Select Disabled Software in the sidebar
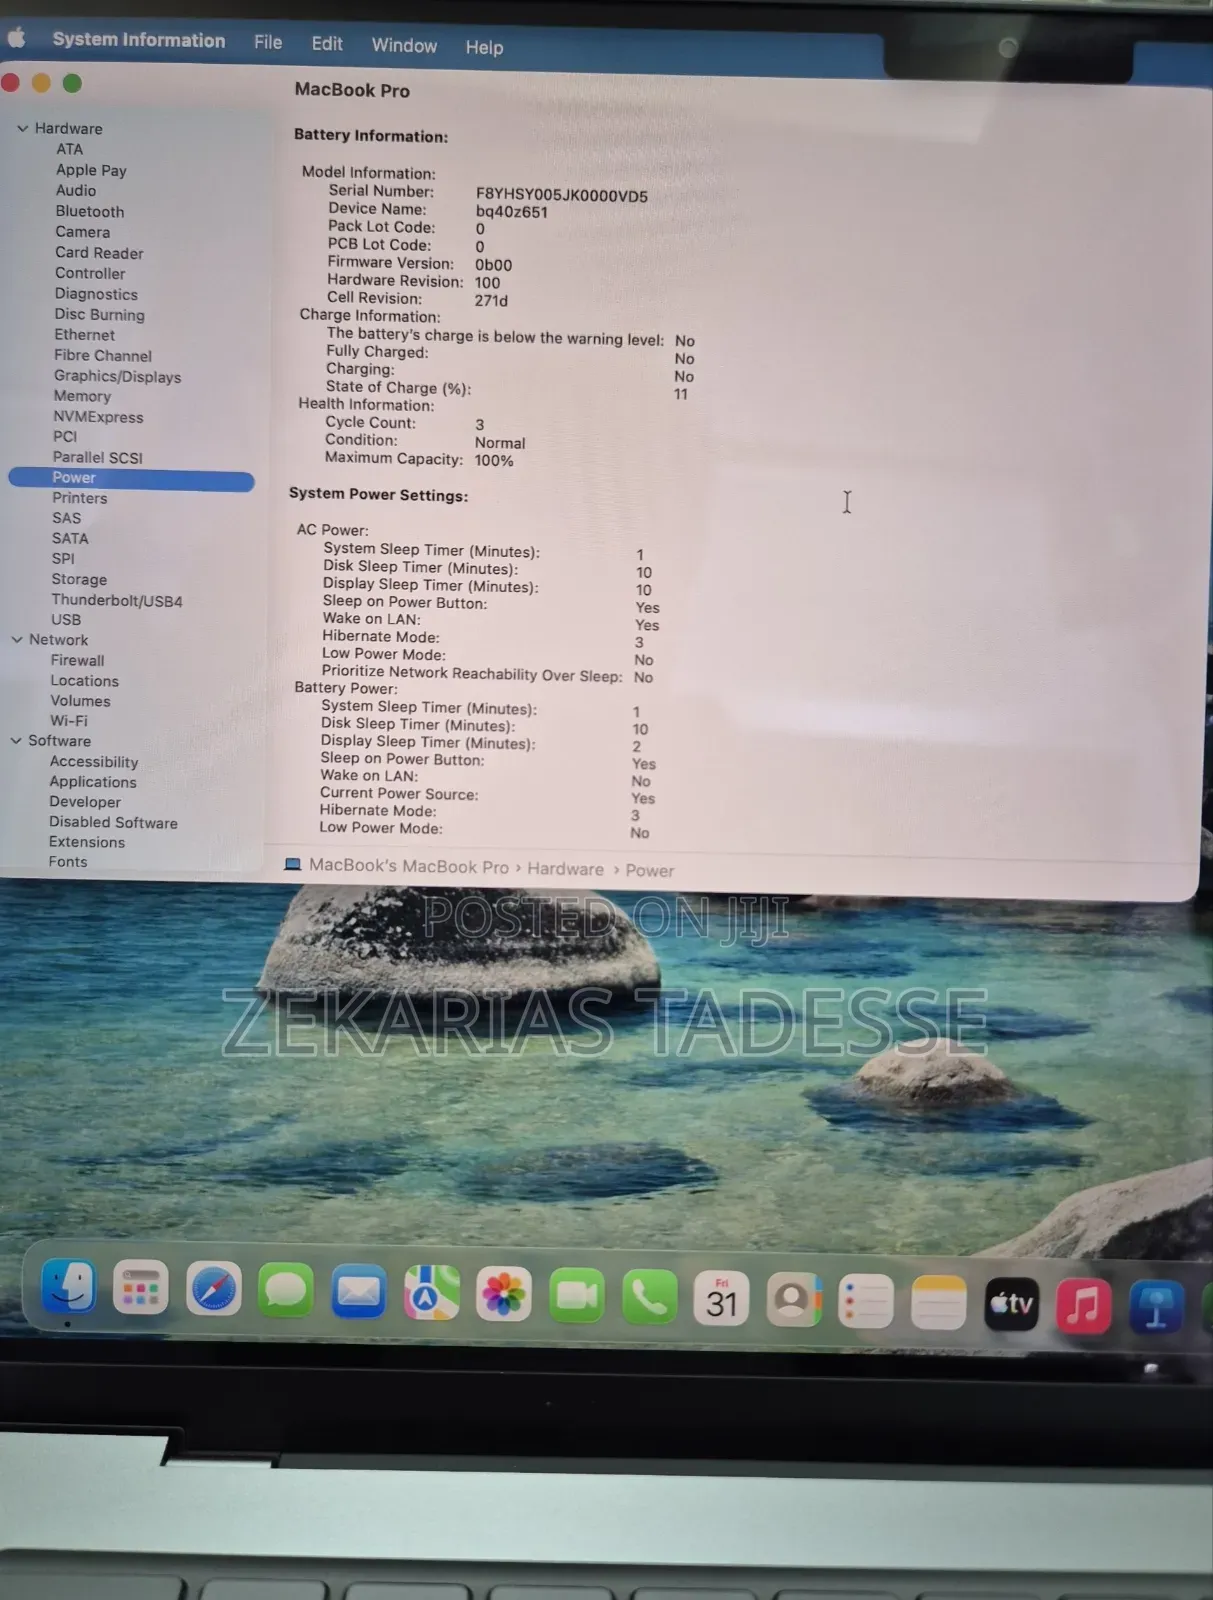This screenshot has width=1213, height=1600. click(113, 822)
